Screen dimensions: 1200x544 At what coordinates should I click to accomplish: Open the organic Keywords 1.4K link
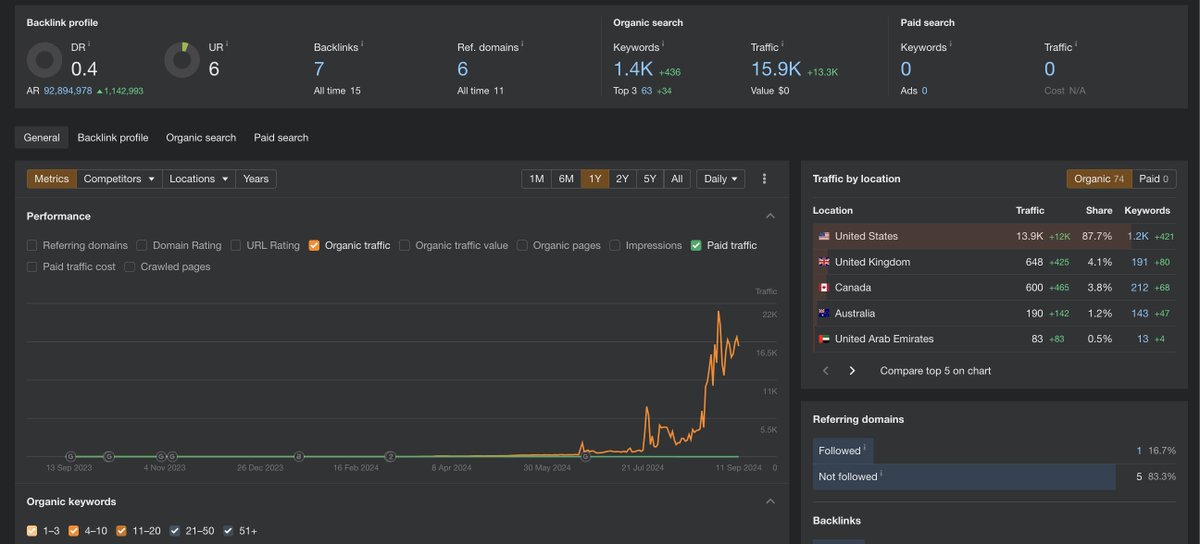[633, 69]
